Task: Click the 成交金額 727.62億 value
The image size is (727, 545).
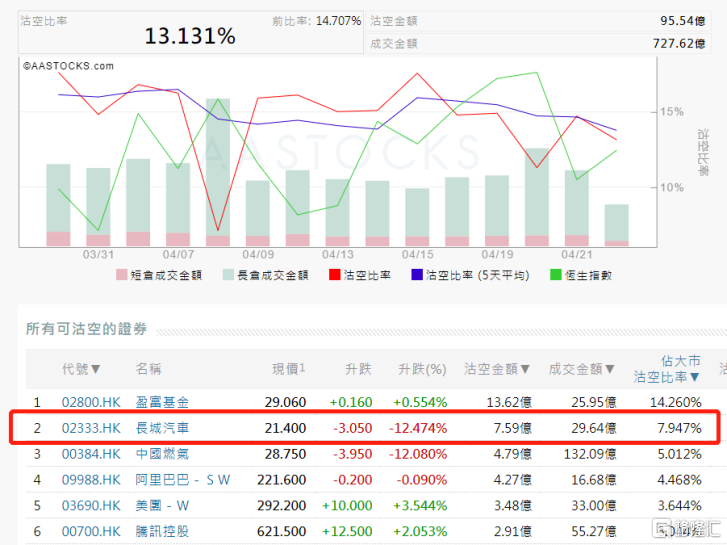Action: tap(679, 44)
